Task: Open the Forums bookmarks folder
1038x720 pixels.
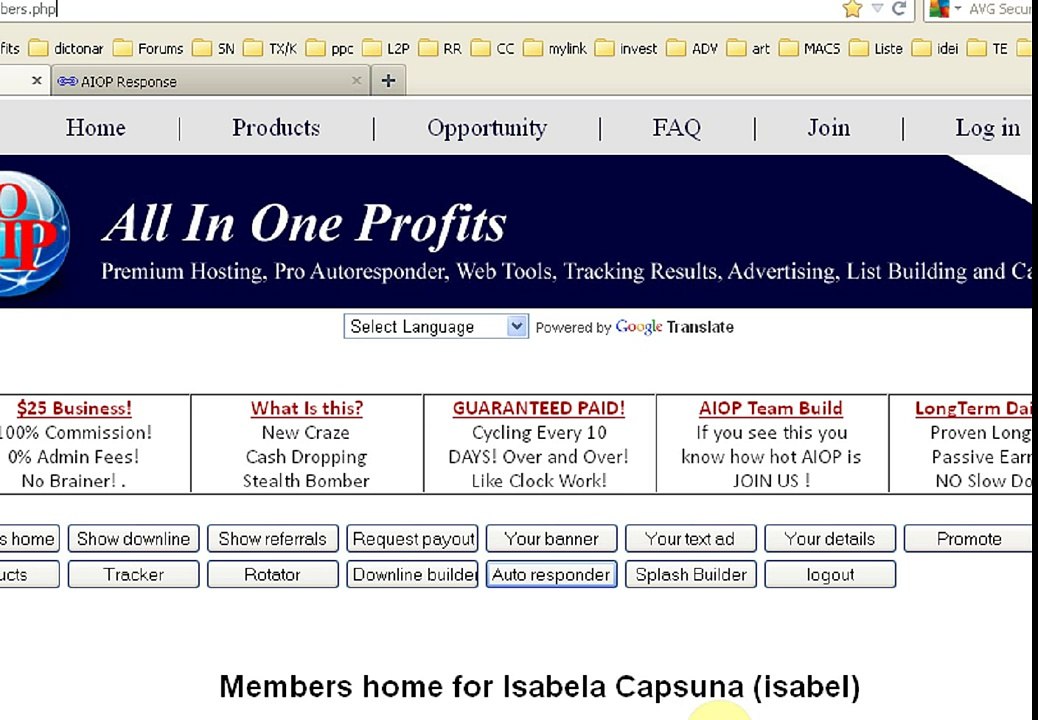Action: click(148, 48)
